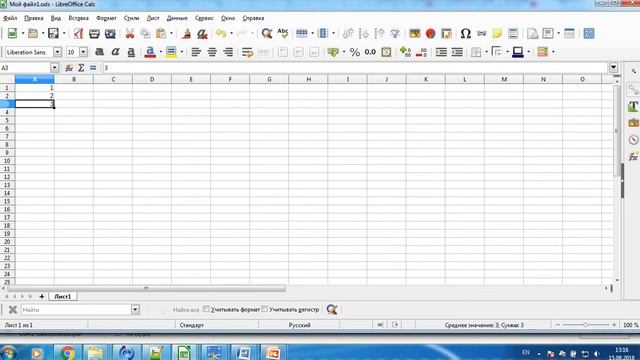The width and height of the screenshot is (640, 360).
Task: Enable 'Учитывать регистр' checkbox
Action: tap(264, 309)
